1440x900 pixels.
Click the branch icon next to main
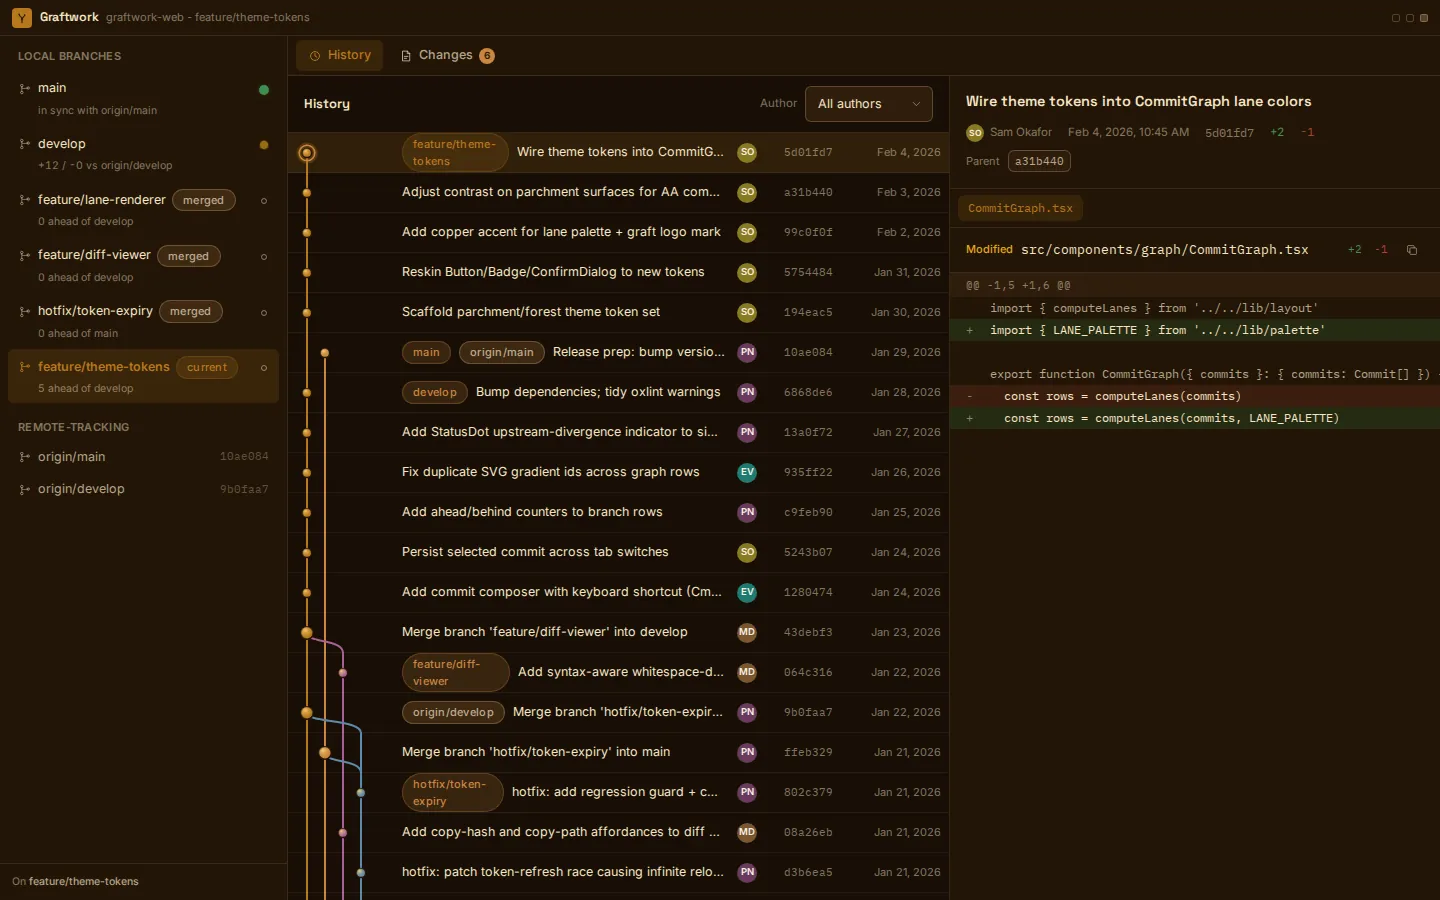pos(25,88)
